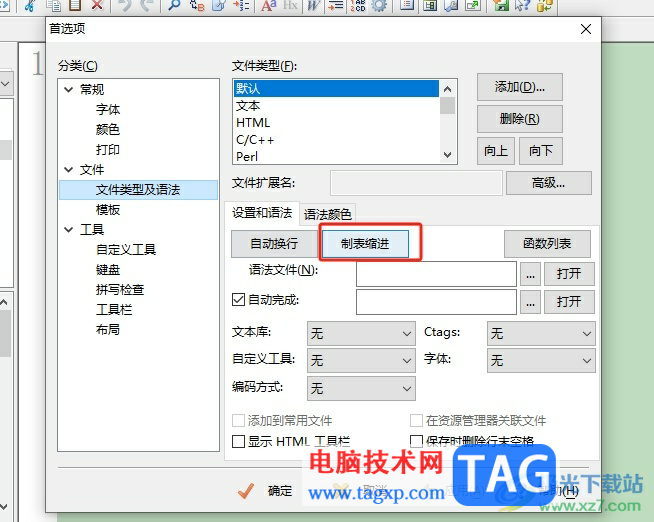This screenshot has width=654, height=522.
Task: Select 文本 in the file type list
Action: [336, 106]
